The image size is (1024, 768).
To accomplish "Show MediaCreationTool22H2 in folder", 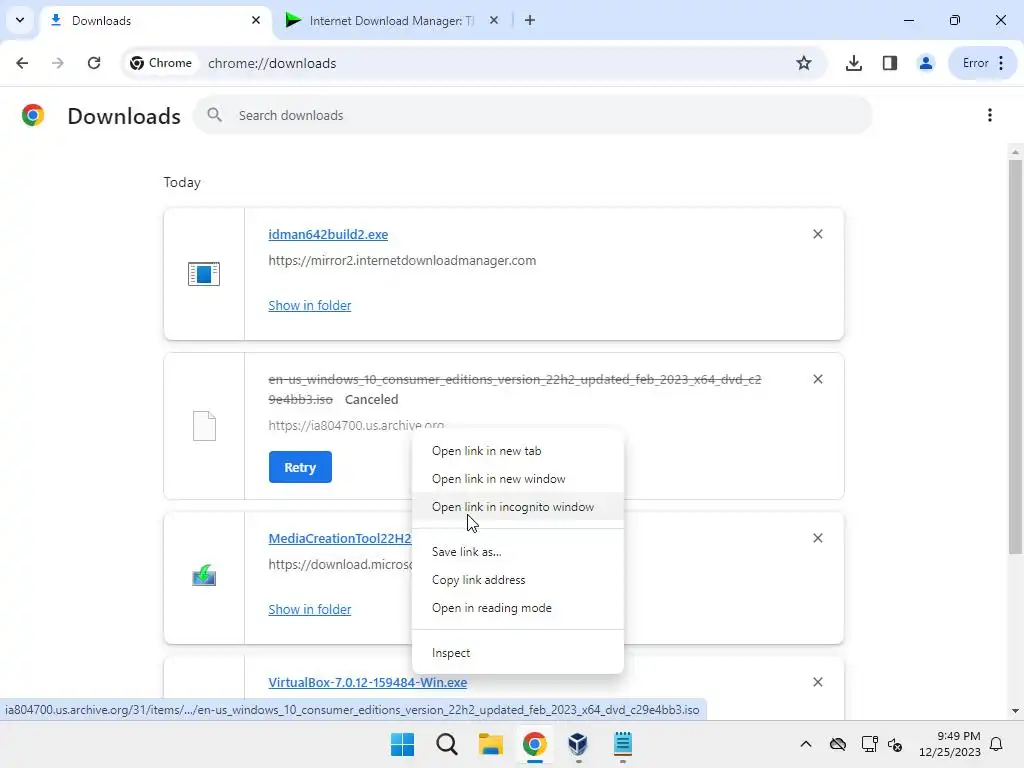I will pos(310,609).
